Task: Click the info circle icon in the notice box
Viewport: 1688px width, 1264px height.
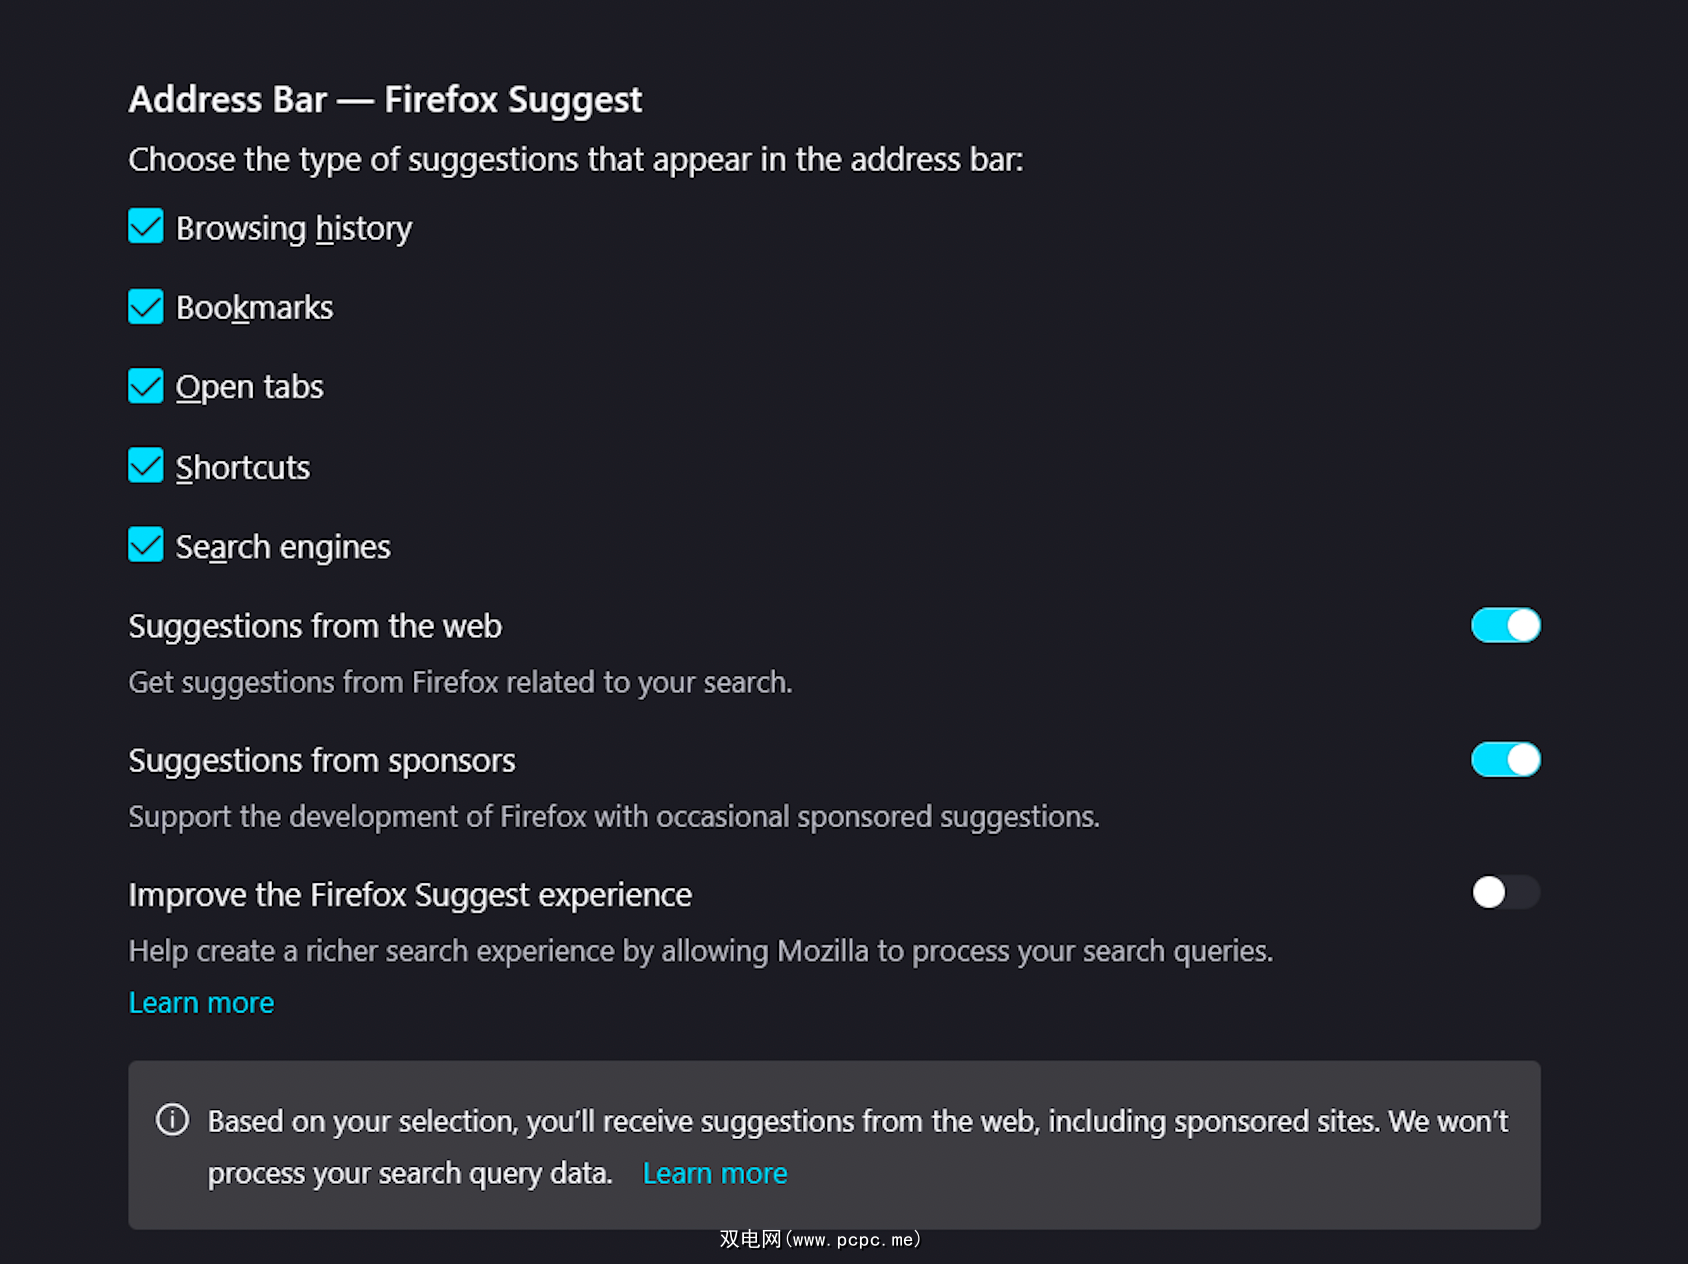Action: click(x=172, y=1120)
